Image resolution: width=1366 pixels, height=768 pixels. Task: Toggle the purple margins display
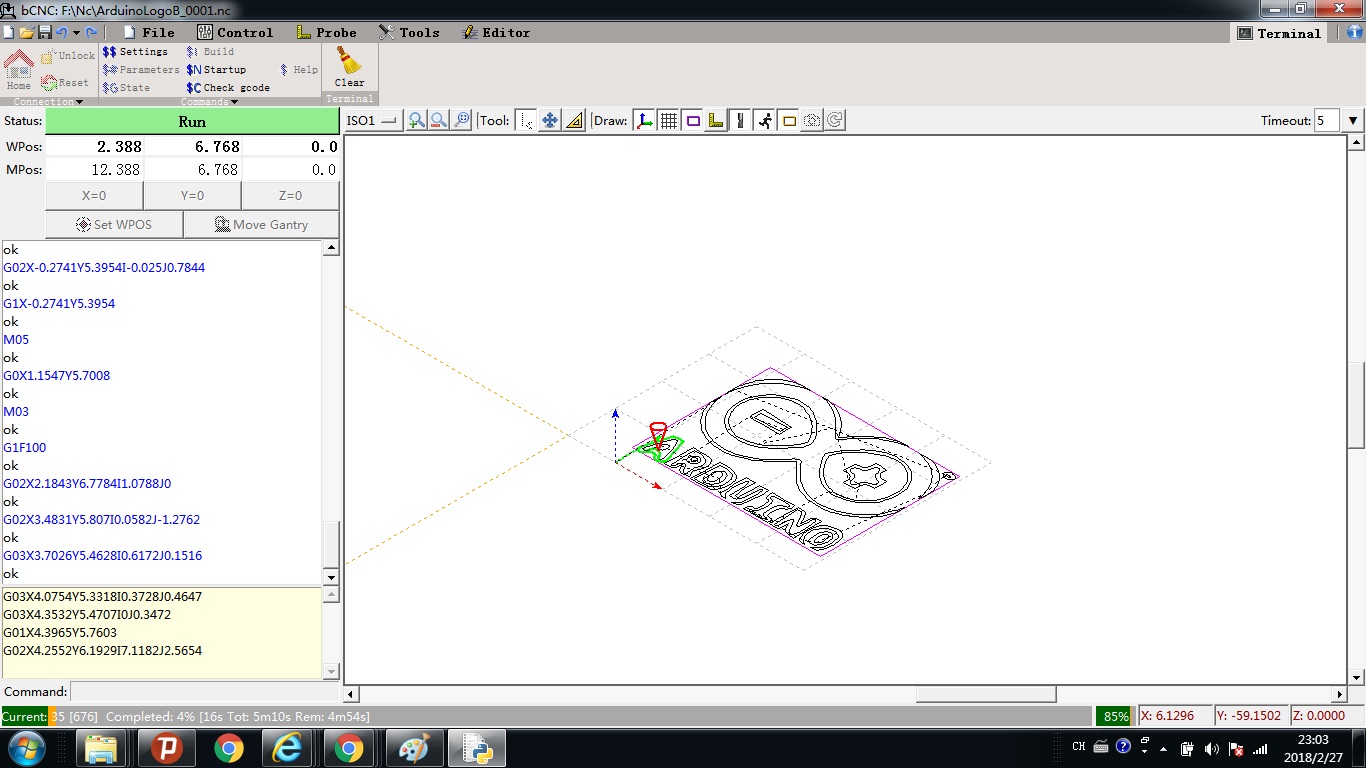point(693,121)
